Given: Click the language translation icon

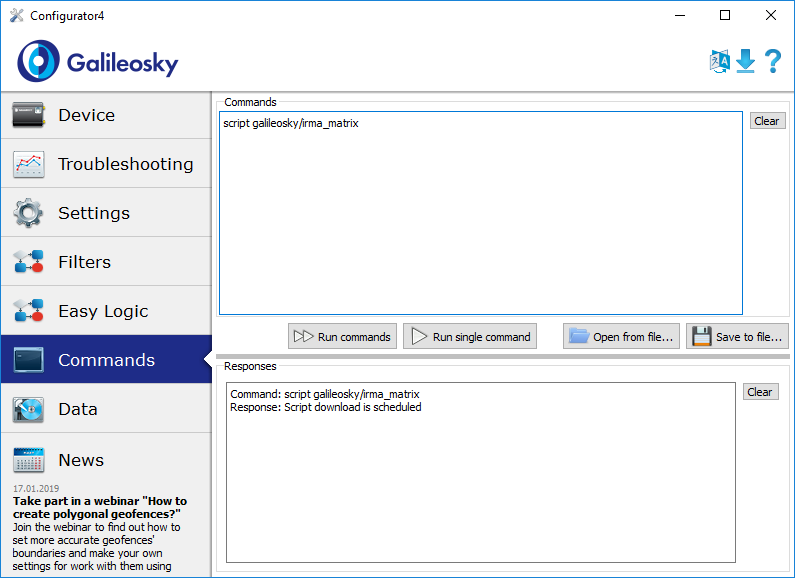Looking at the screenshot, I should click(719, 61).
